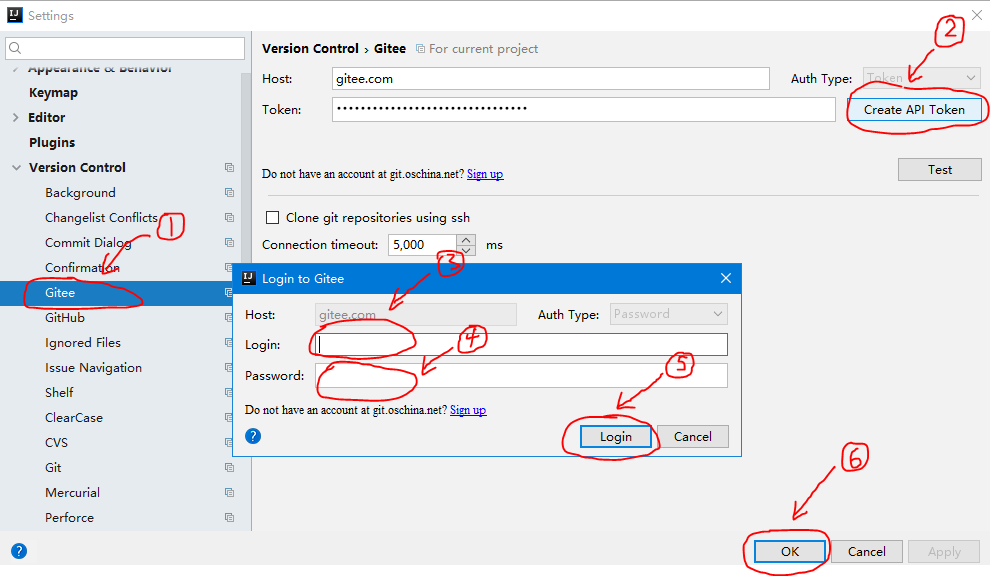Select Keymap in the settings tree
The image size is (990, 576).
coord(54,92)
